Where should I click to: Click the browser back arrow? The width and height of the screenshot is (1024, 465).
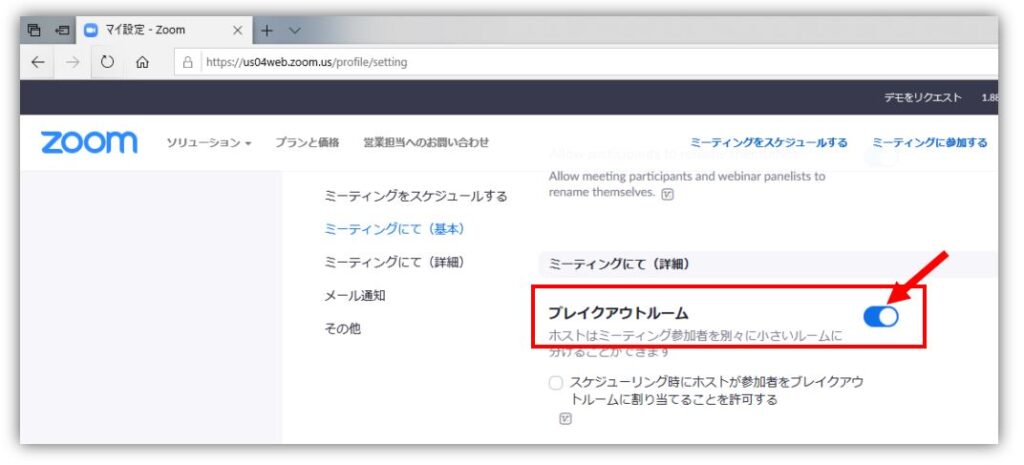pos(38,62)
